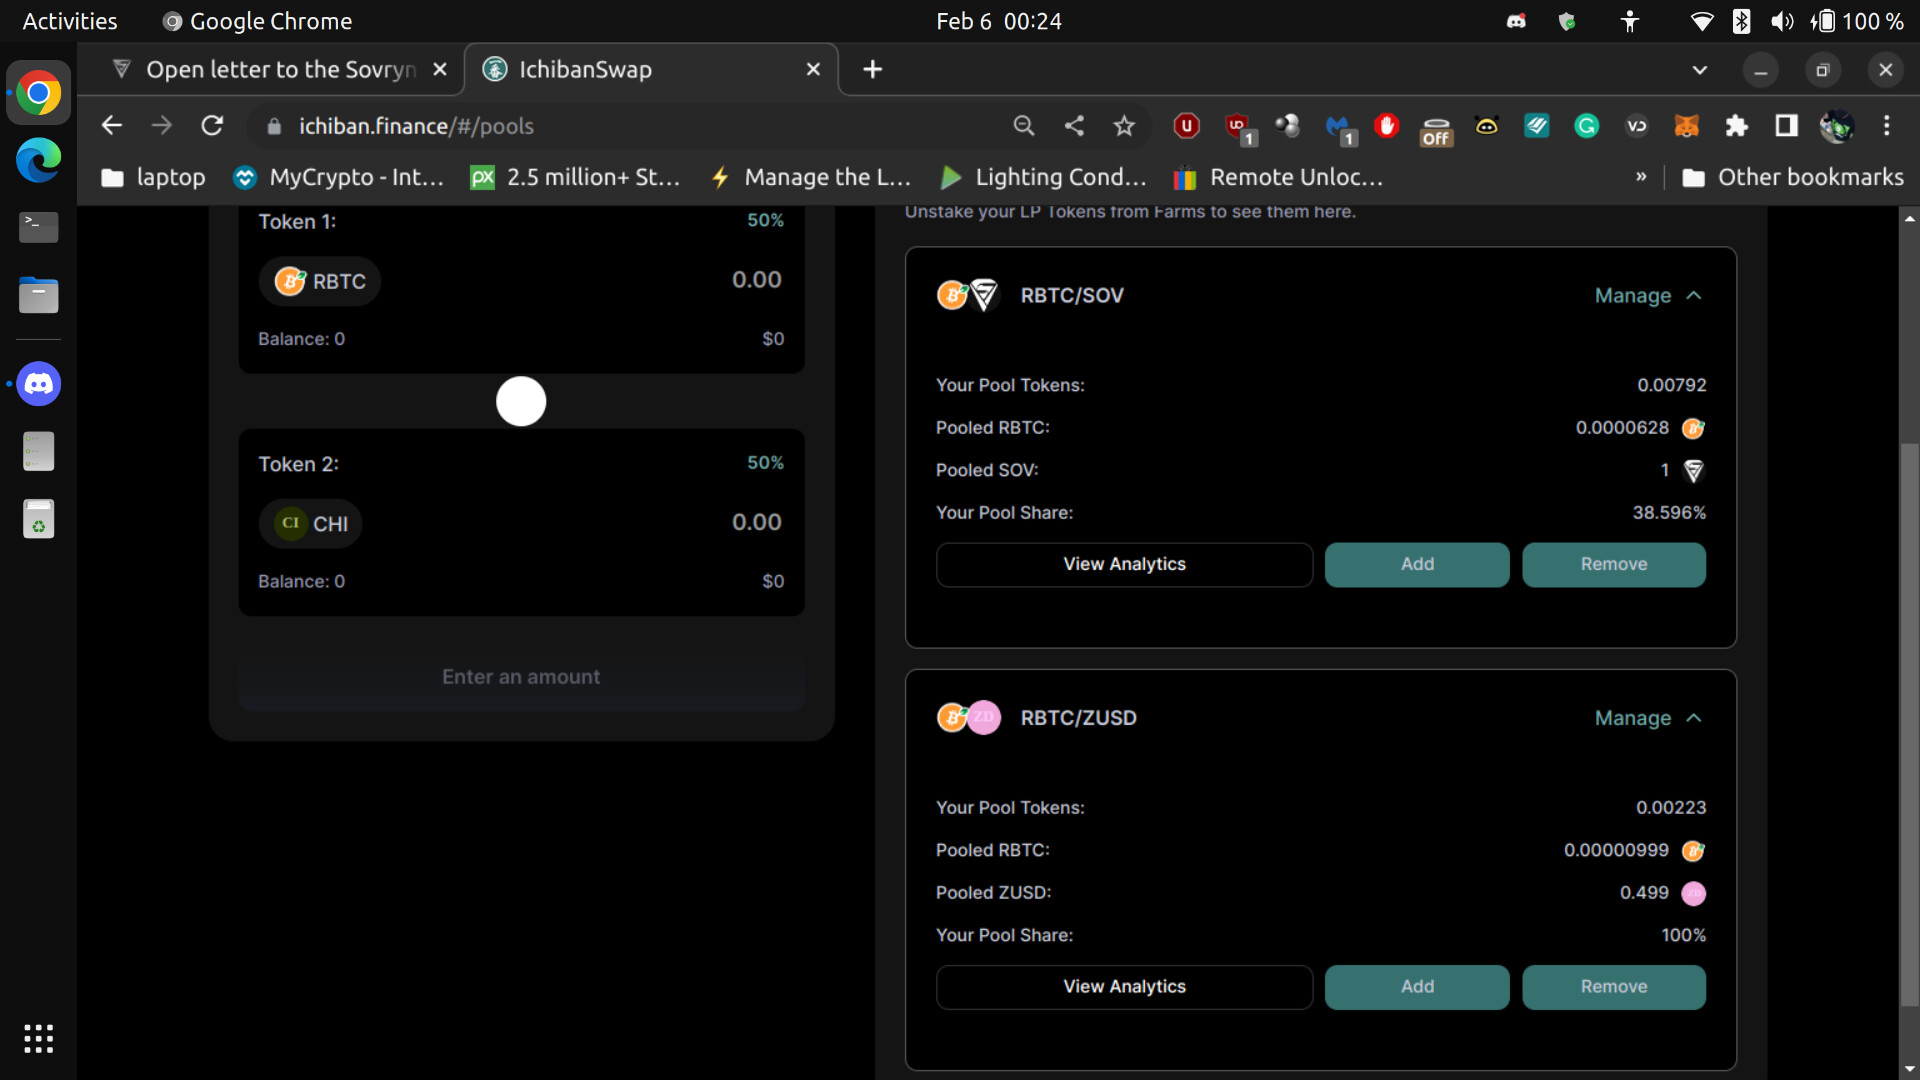Click View Analytics for RBTC/ZUSD pool
Image resolution: width=1920 pixels, height=1080 pixels.
(x=1123, y=987)
